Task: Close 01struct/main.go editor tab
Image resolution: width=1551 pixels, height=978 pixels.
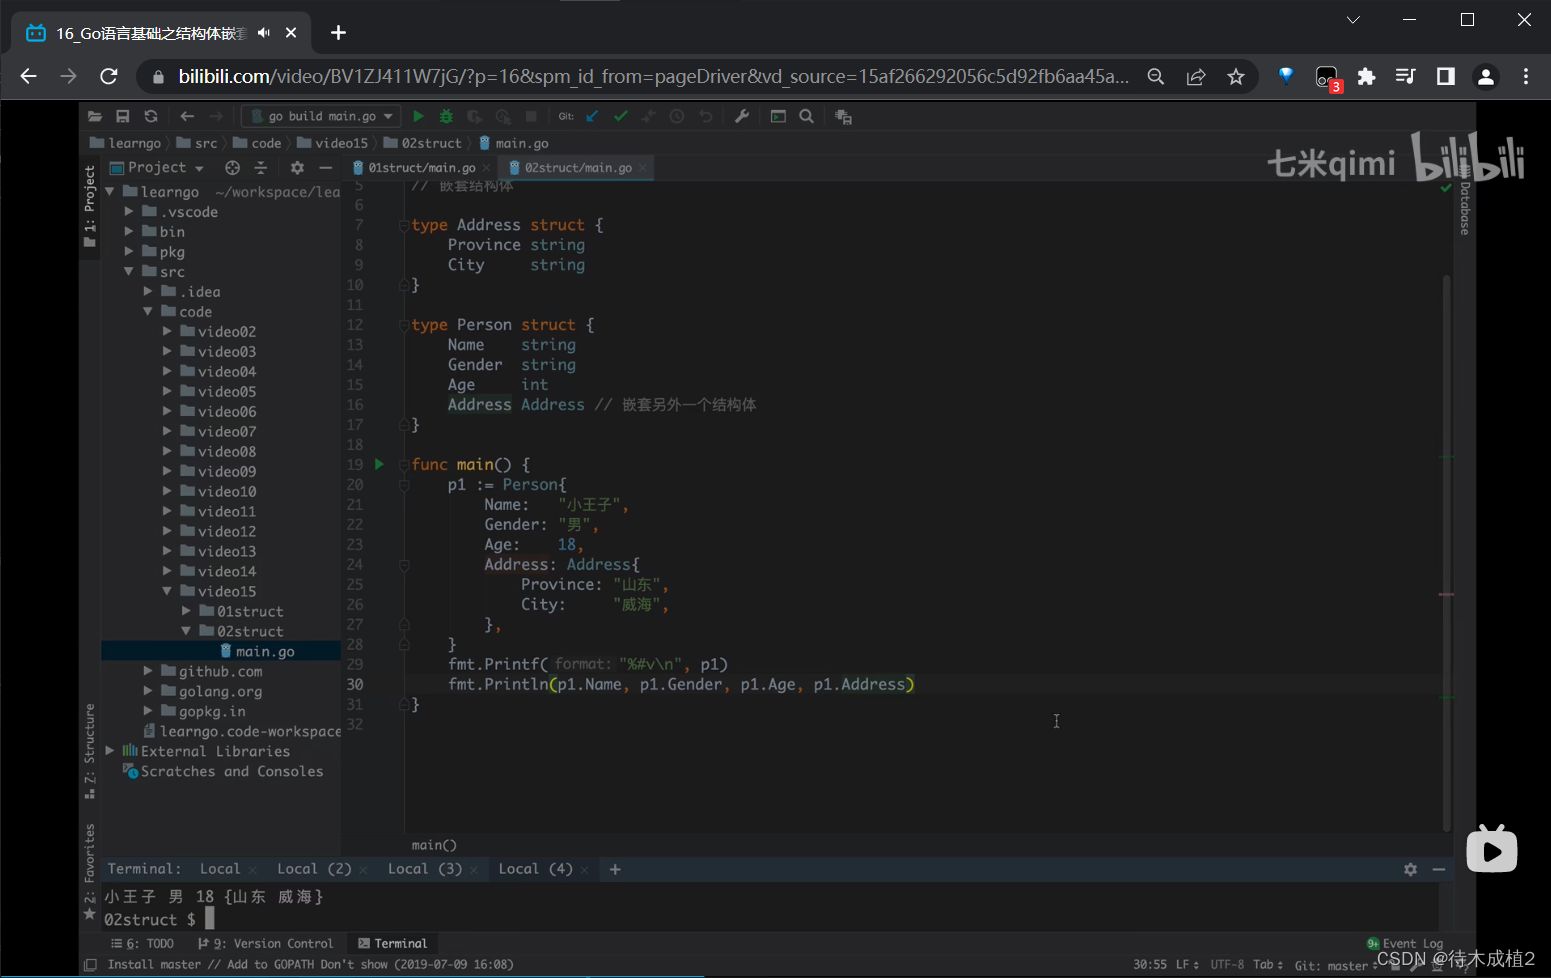Action: click(x=487, y=168)
